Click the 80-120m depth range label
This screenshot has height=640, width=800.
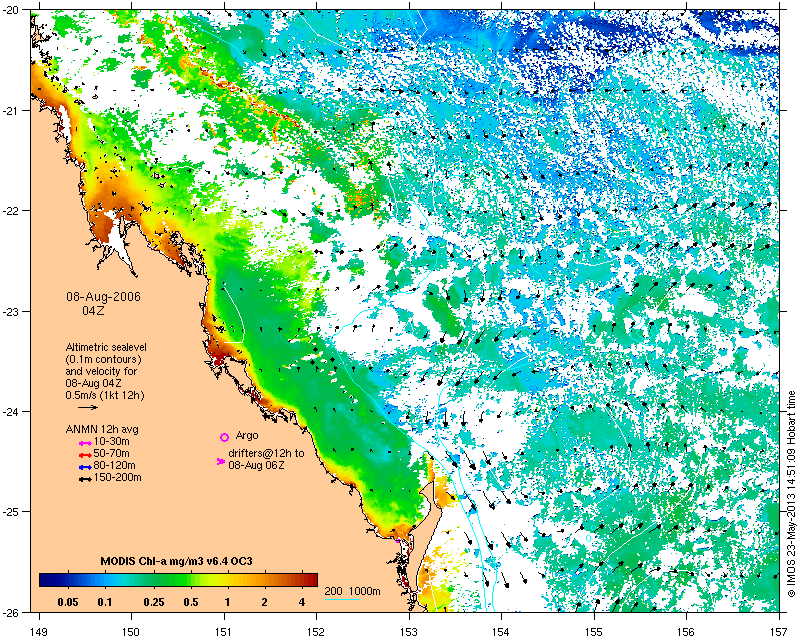(114, 465)
